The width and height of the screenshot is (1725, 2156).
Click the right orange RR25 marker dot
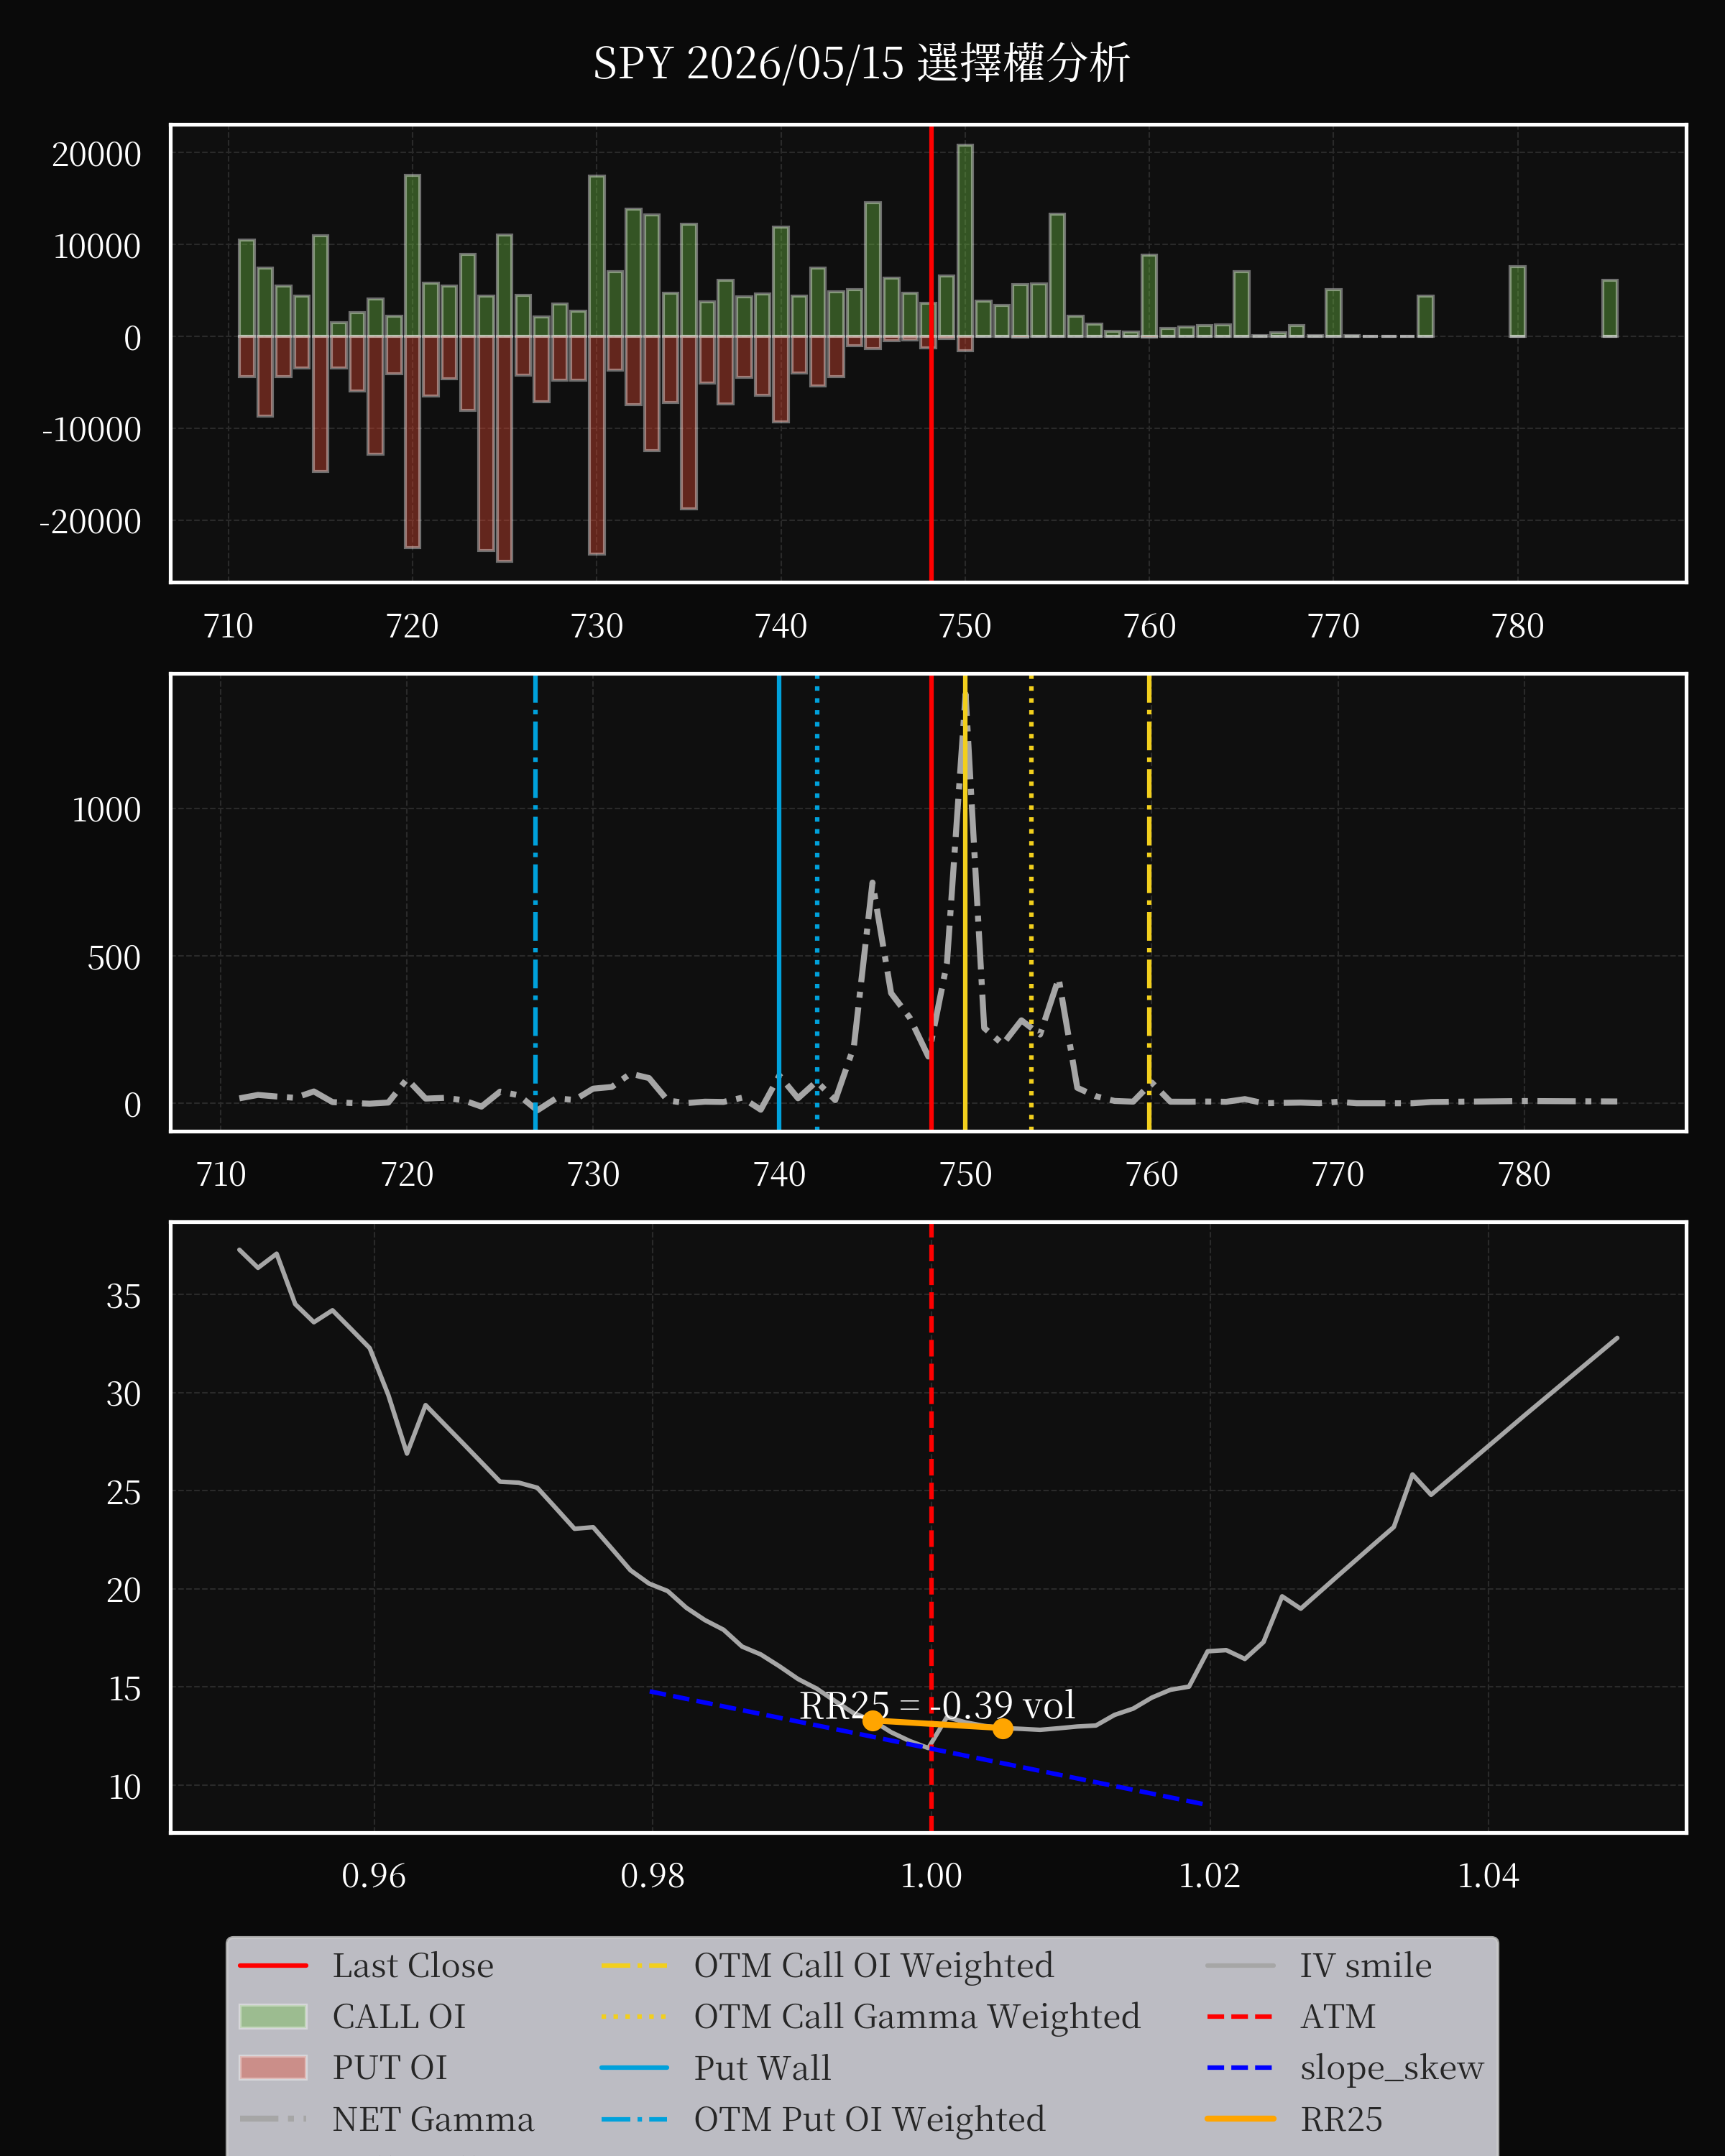pos(1003,1728)
